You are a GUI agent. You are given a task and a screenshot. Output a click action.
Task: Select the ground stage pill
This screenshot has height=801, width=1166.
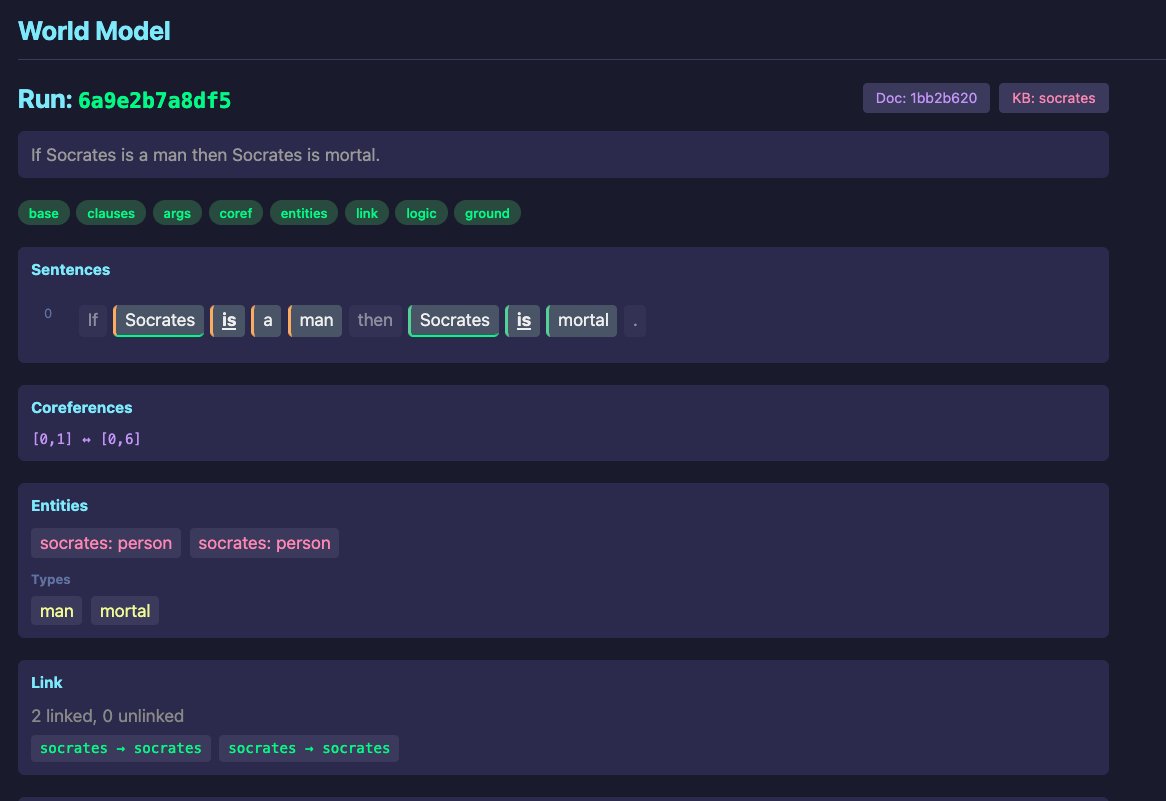[x=487, y=213]
